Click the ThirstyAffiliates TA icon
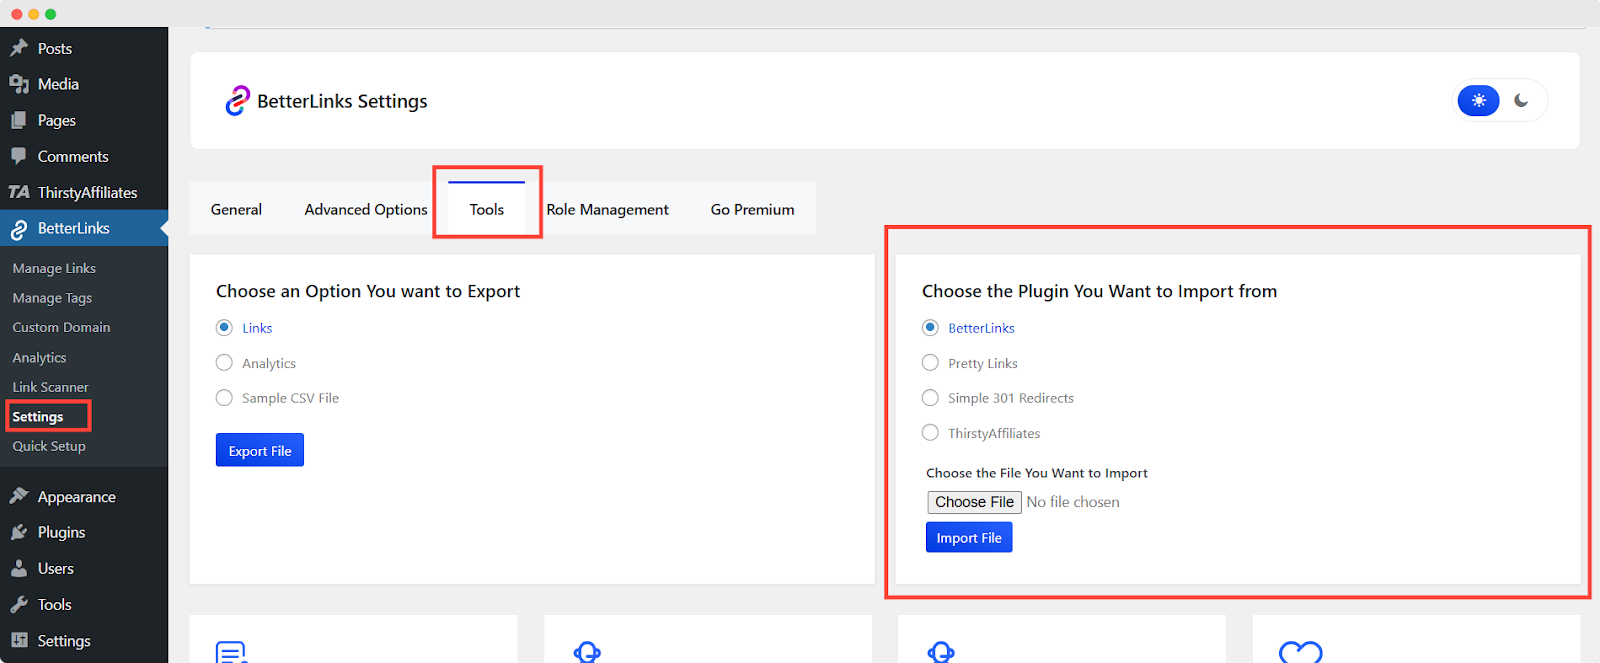The image size is (1600, 663). click(19, 192)
